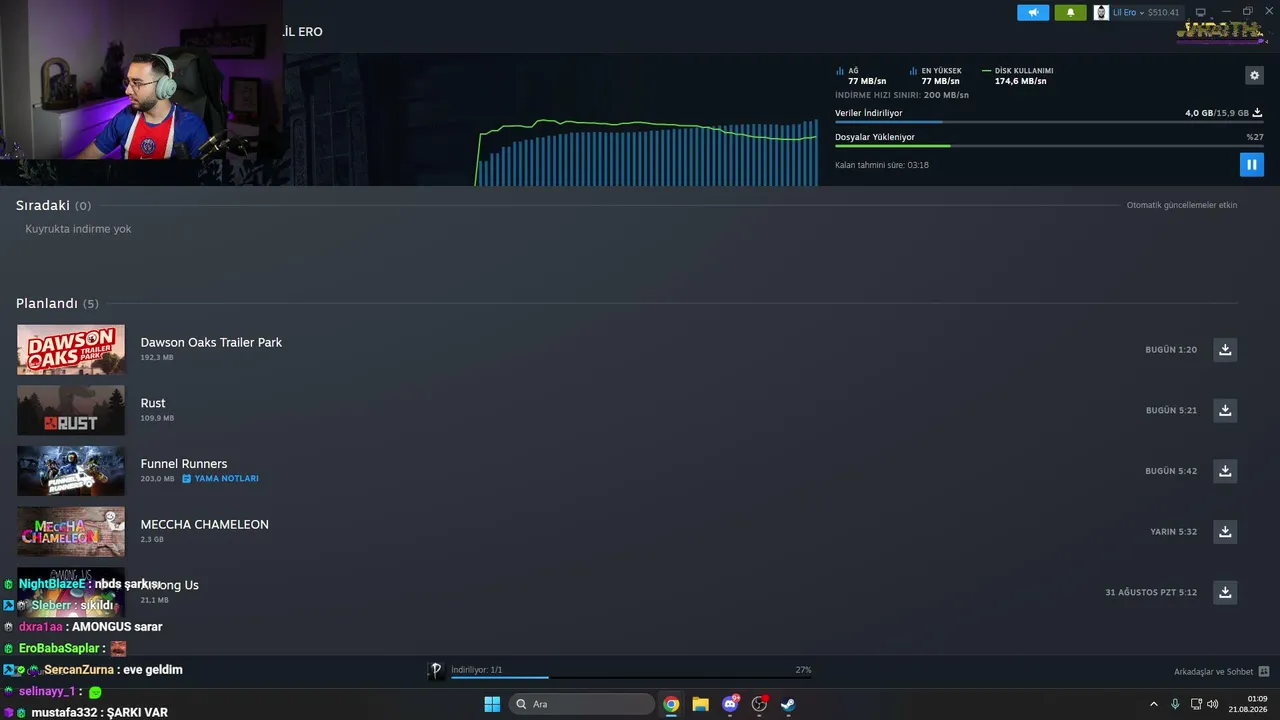Image resolution: width=1280 pixels, height=720 pixels.
Task: Open the Funnel Runners thumbnail
Action: point(71,471)
